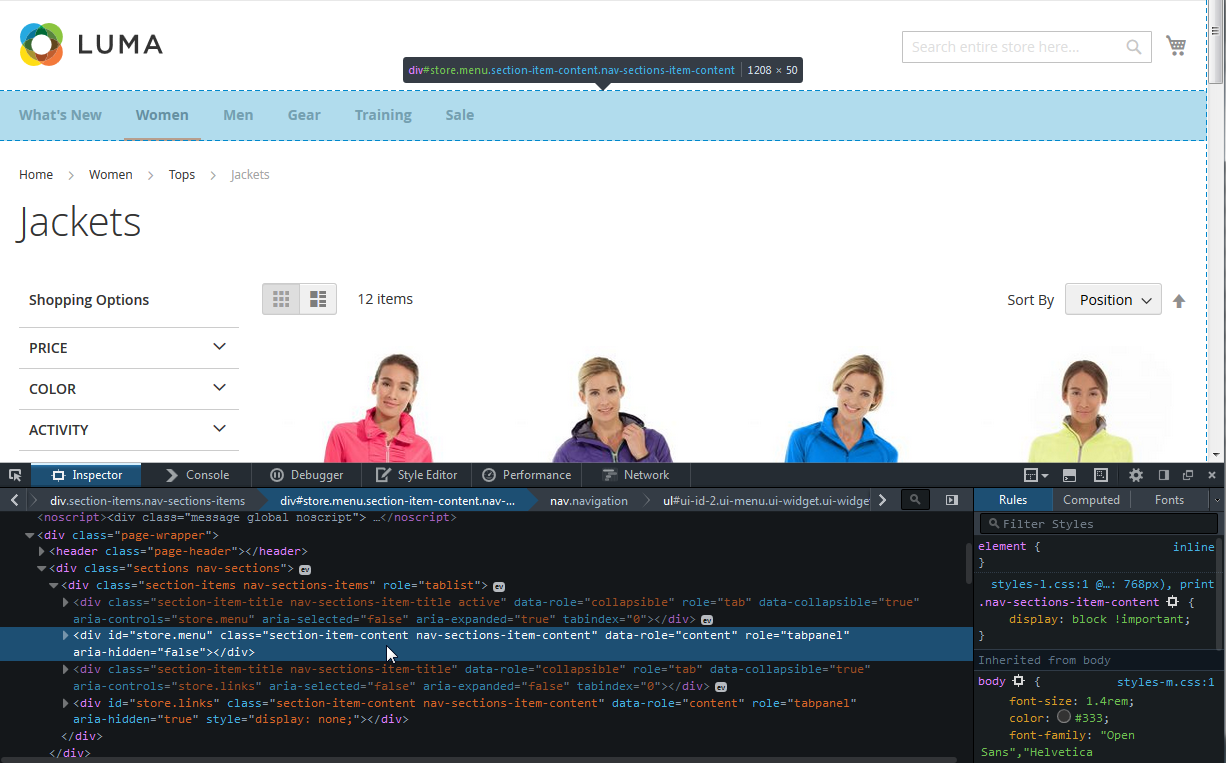Open the shopping cart icon

tap(1176, 46)
